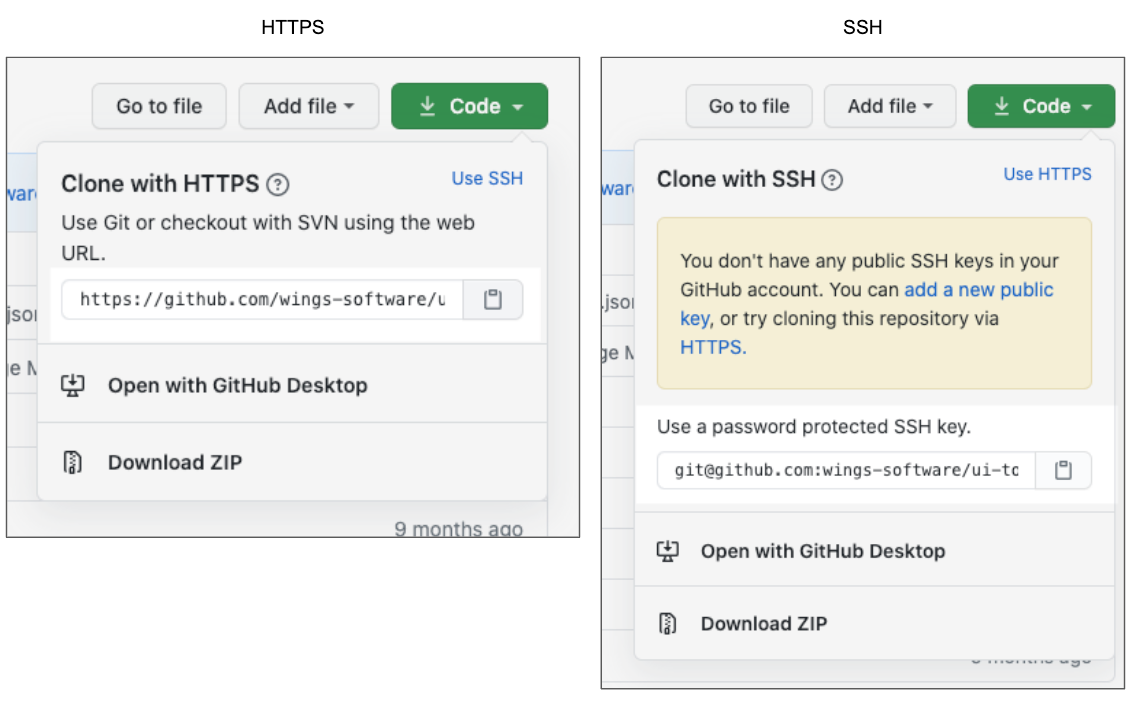This screenshot has width=1135, height=703.
Task: Click ZIP file icon in HTTPS panel
Action: (x=72, y=462)
